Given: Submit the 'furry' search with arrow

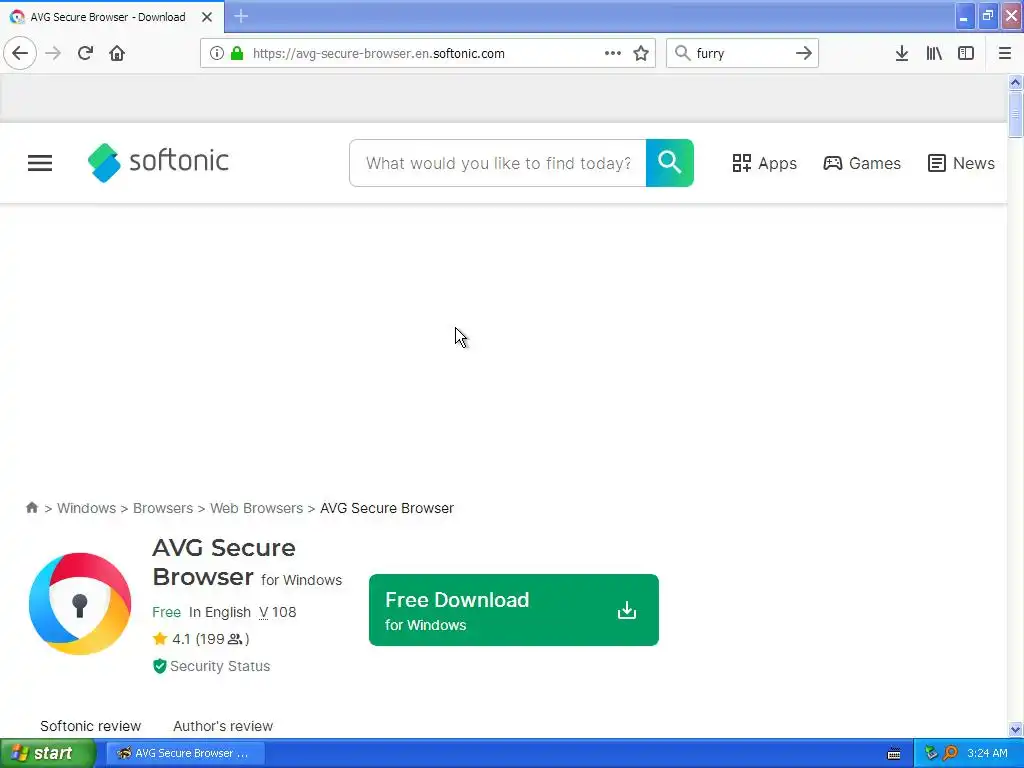Looking at the screenshot, I should [804, 53].
